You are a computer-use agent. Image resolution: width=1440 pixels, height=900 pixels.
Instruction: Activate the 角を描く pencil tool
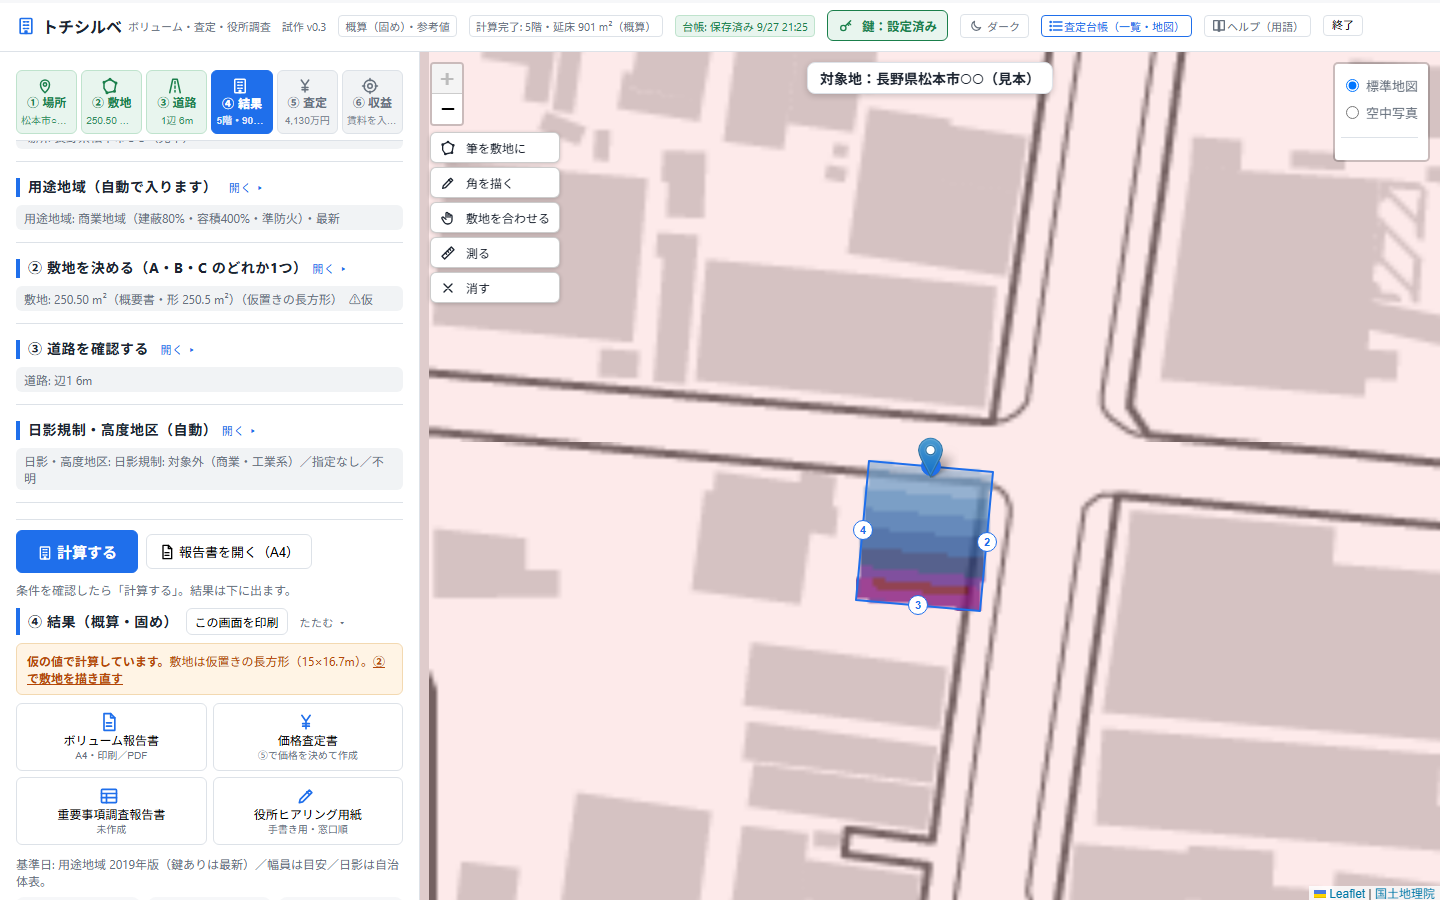tap(495, 183)
